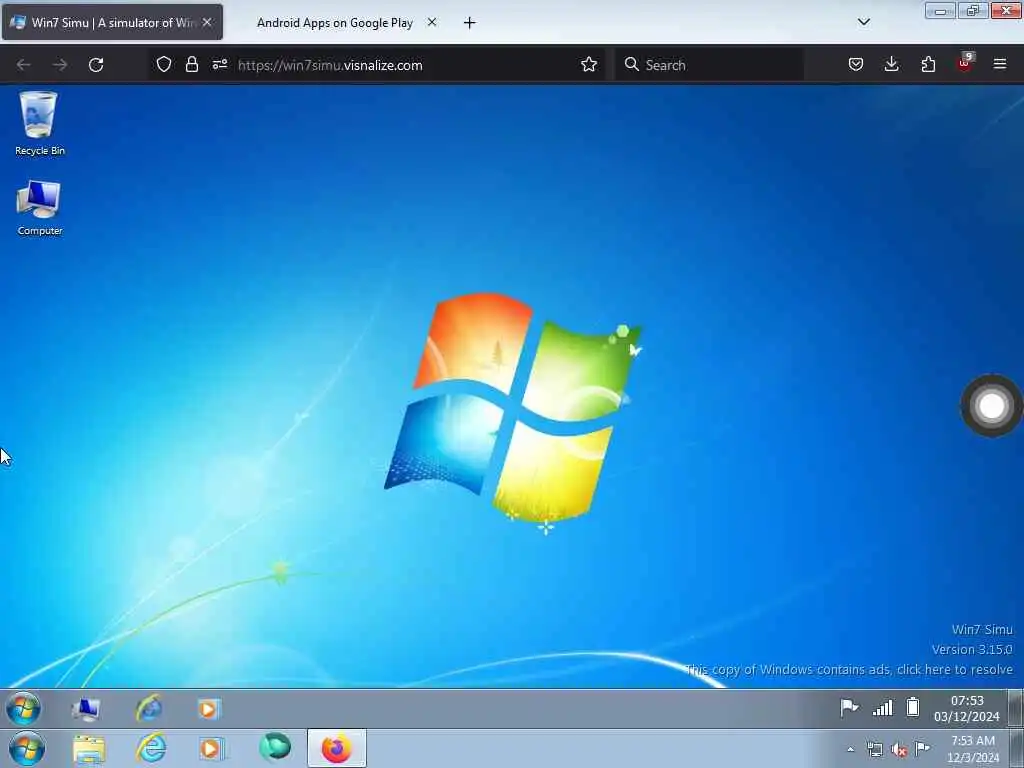This screenshot has width=1024, height=768.
Task: Open the host Action Center flag
Action: pyautogui.click(x=923, y=748)
